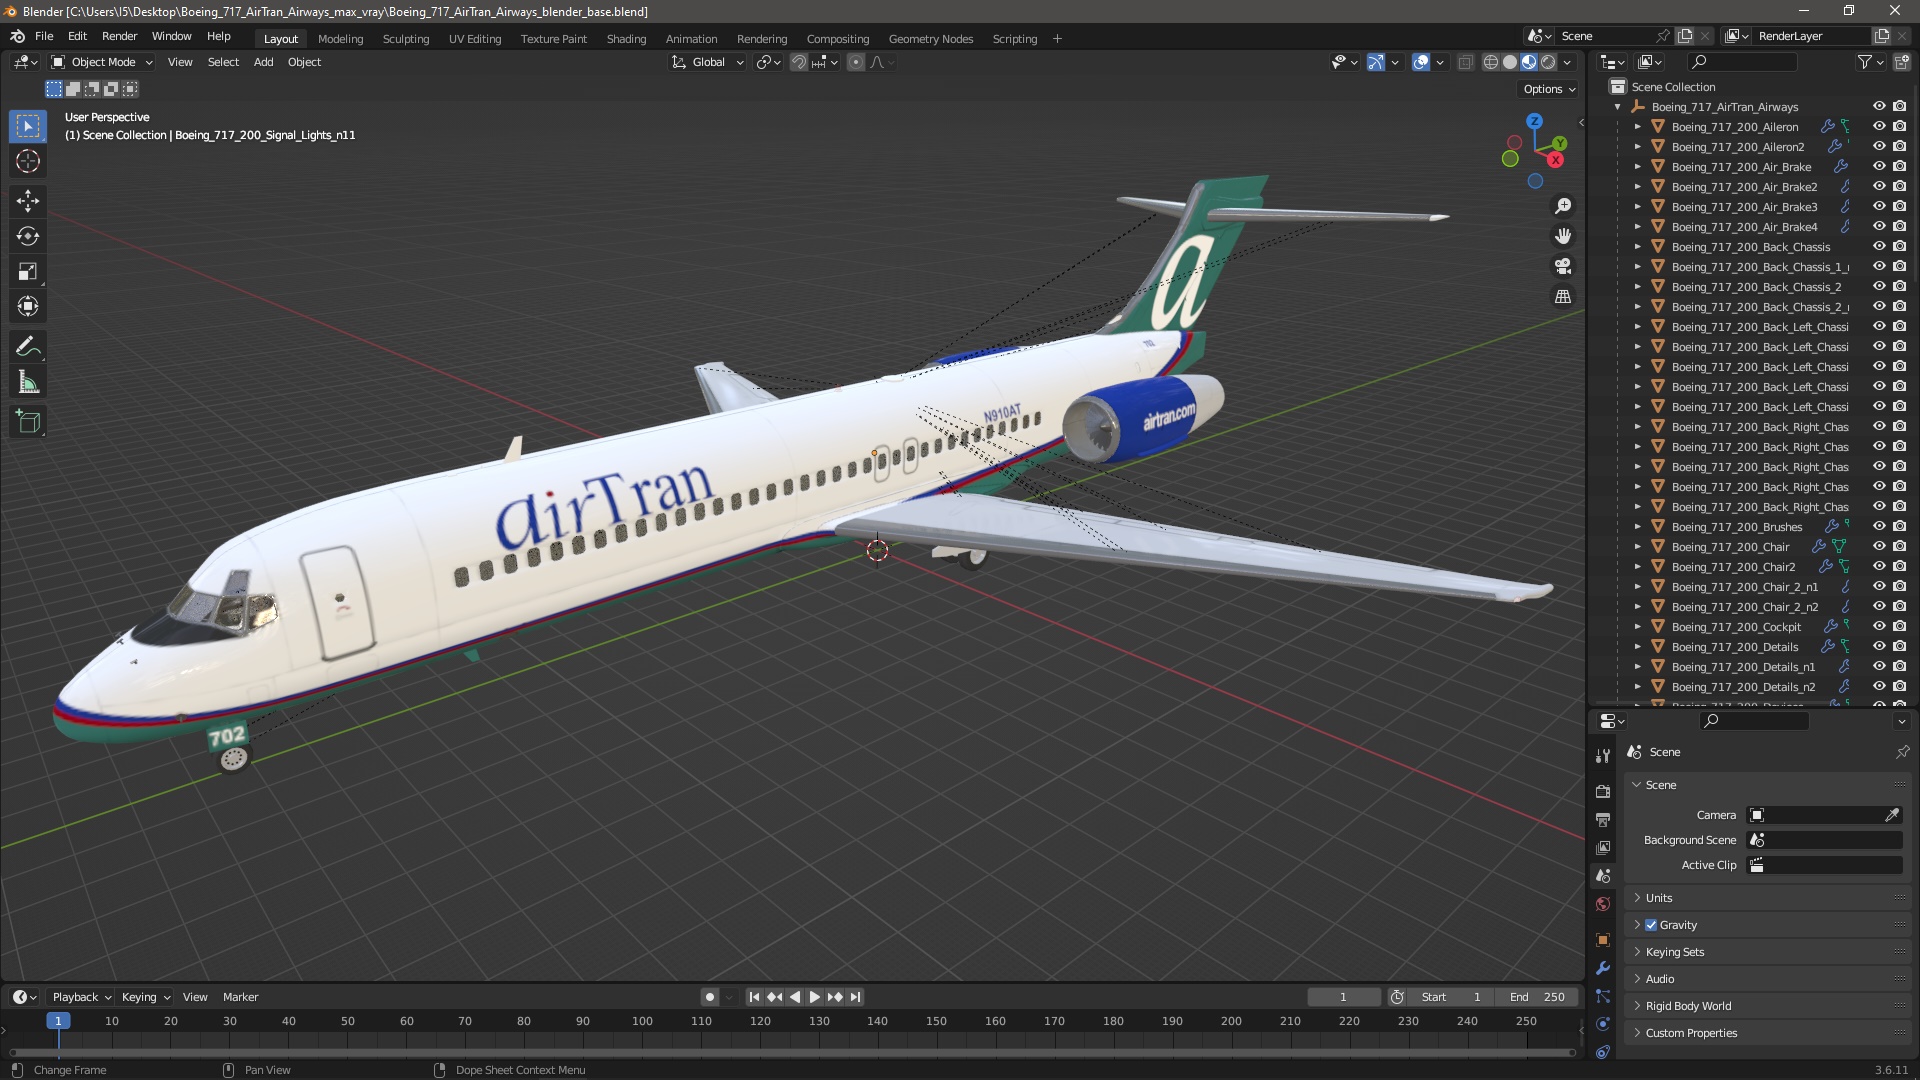Open the Marker menu in timeline
The width and height of the screenshot is (1920, 1080).
pos(240,997)
